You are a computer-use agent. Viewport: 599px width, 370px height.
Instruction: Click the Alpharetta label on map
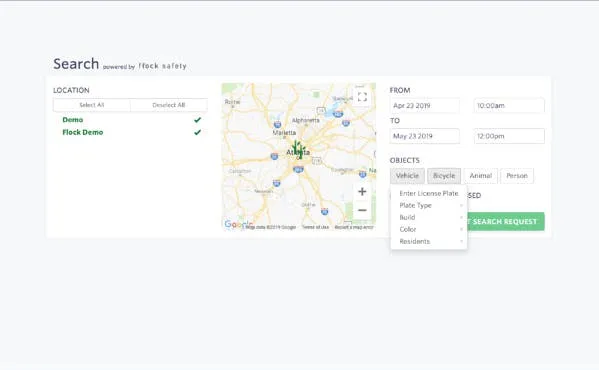point(305,120)
